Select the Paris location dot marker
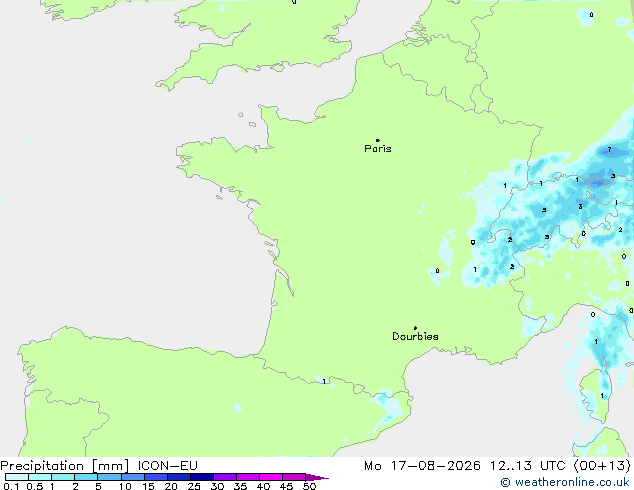This screenshot has width=634, height=490. [378, 140]
